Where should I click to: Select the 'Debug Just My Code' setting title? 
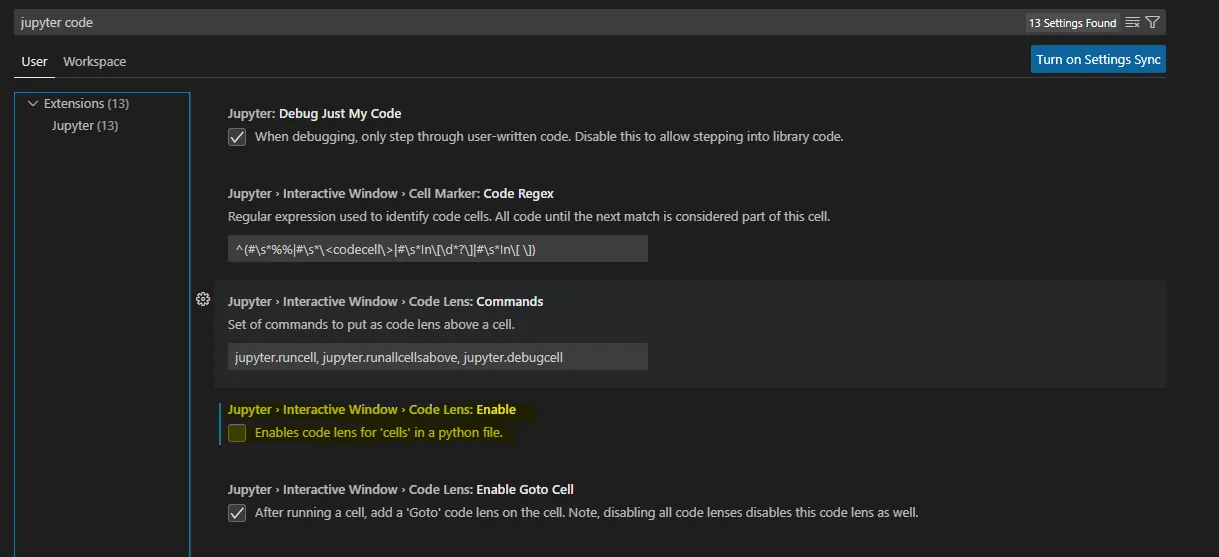315,114
